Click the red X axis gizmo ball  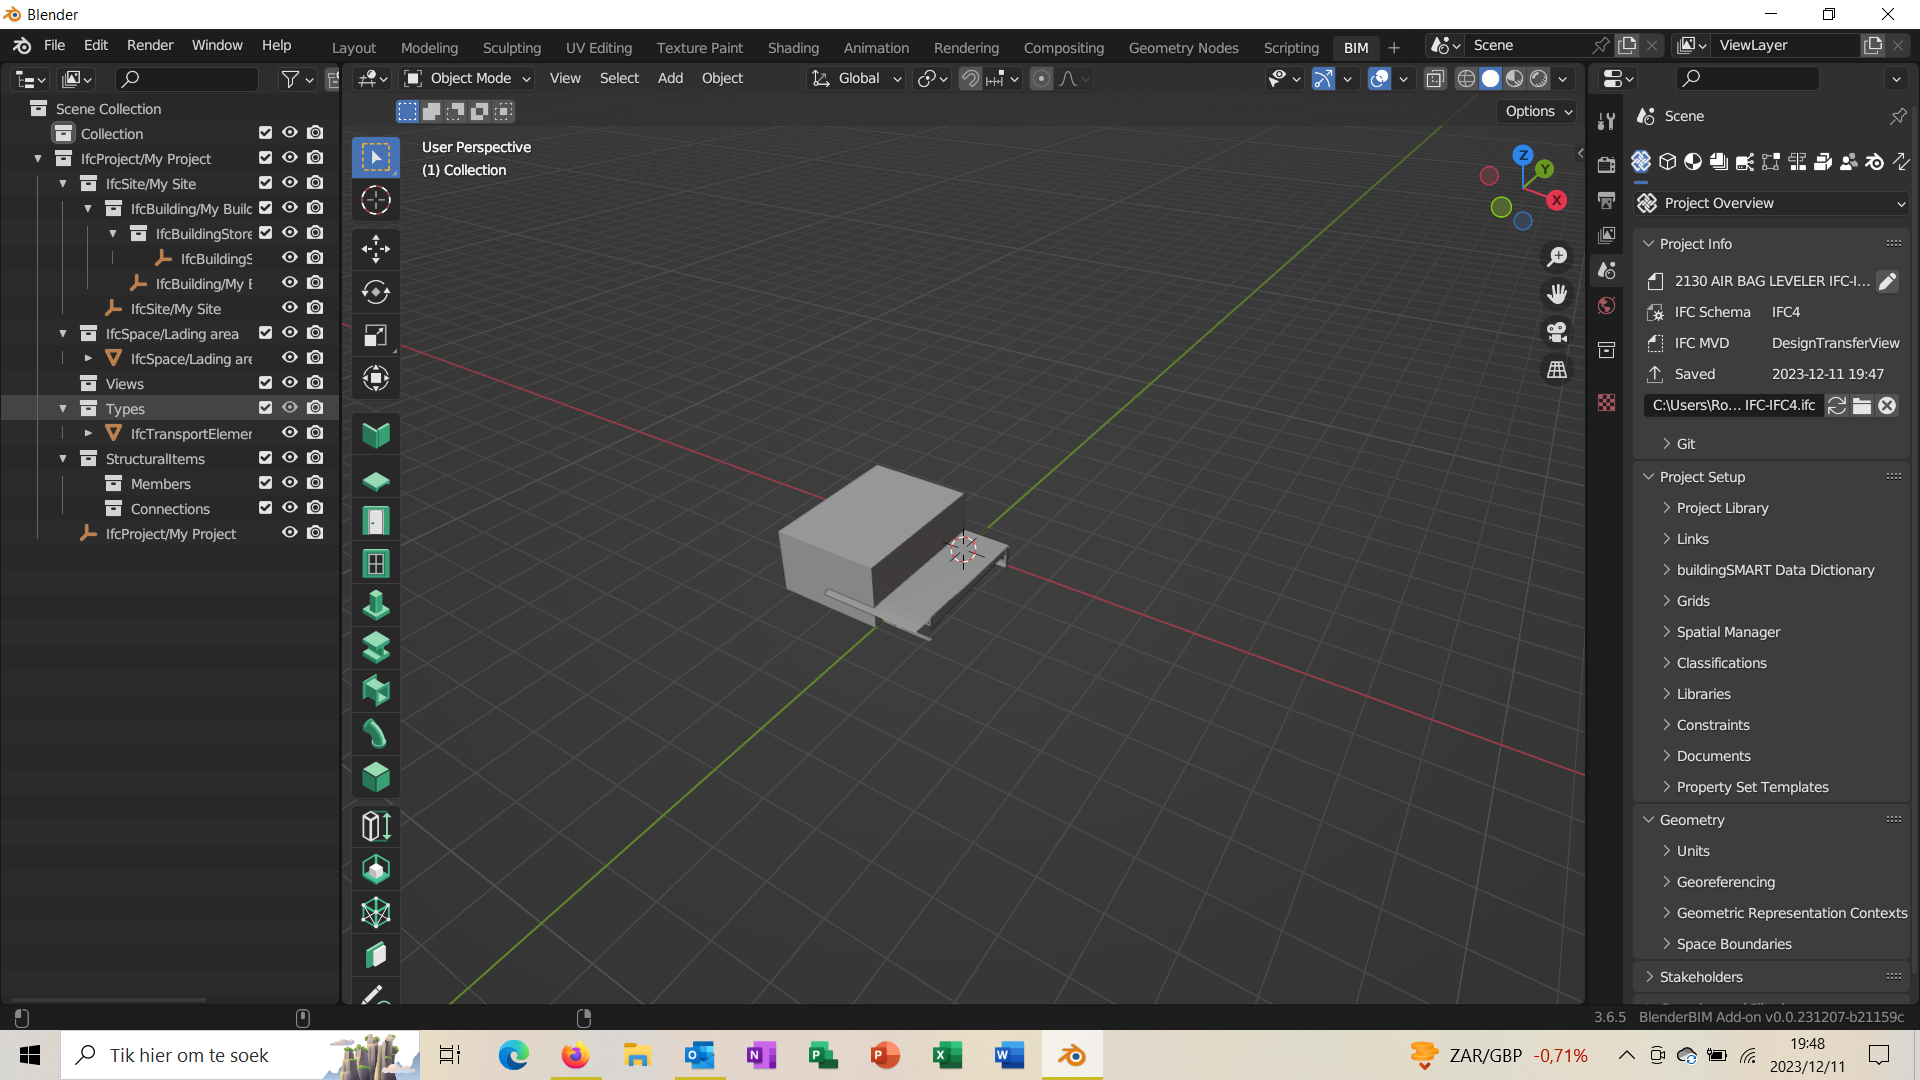point(1557,200)
